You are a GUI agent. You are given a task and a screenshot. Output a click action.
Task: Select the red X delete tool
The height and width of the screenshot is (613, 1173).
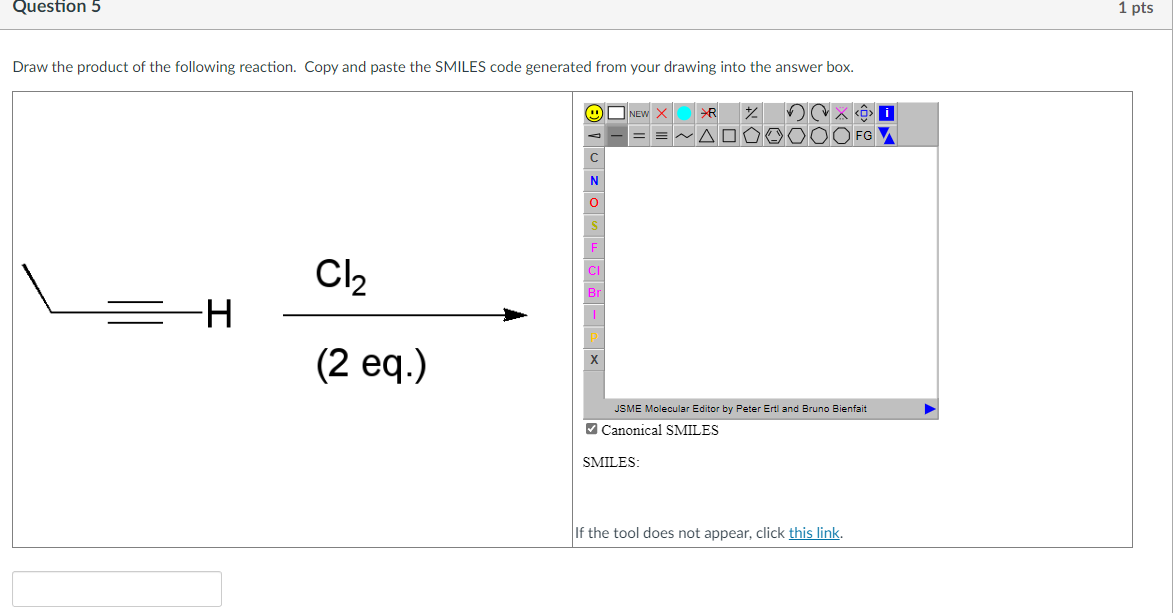(661, 113)
